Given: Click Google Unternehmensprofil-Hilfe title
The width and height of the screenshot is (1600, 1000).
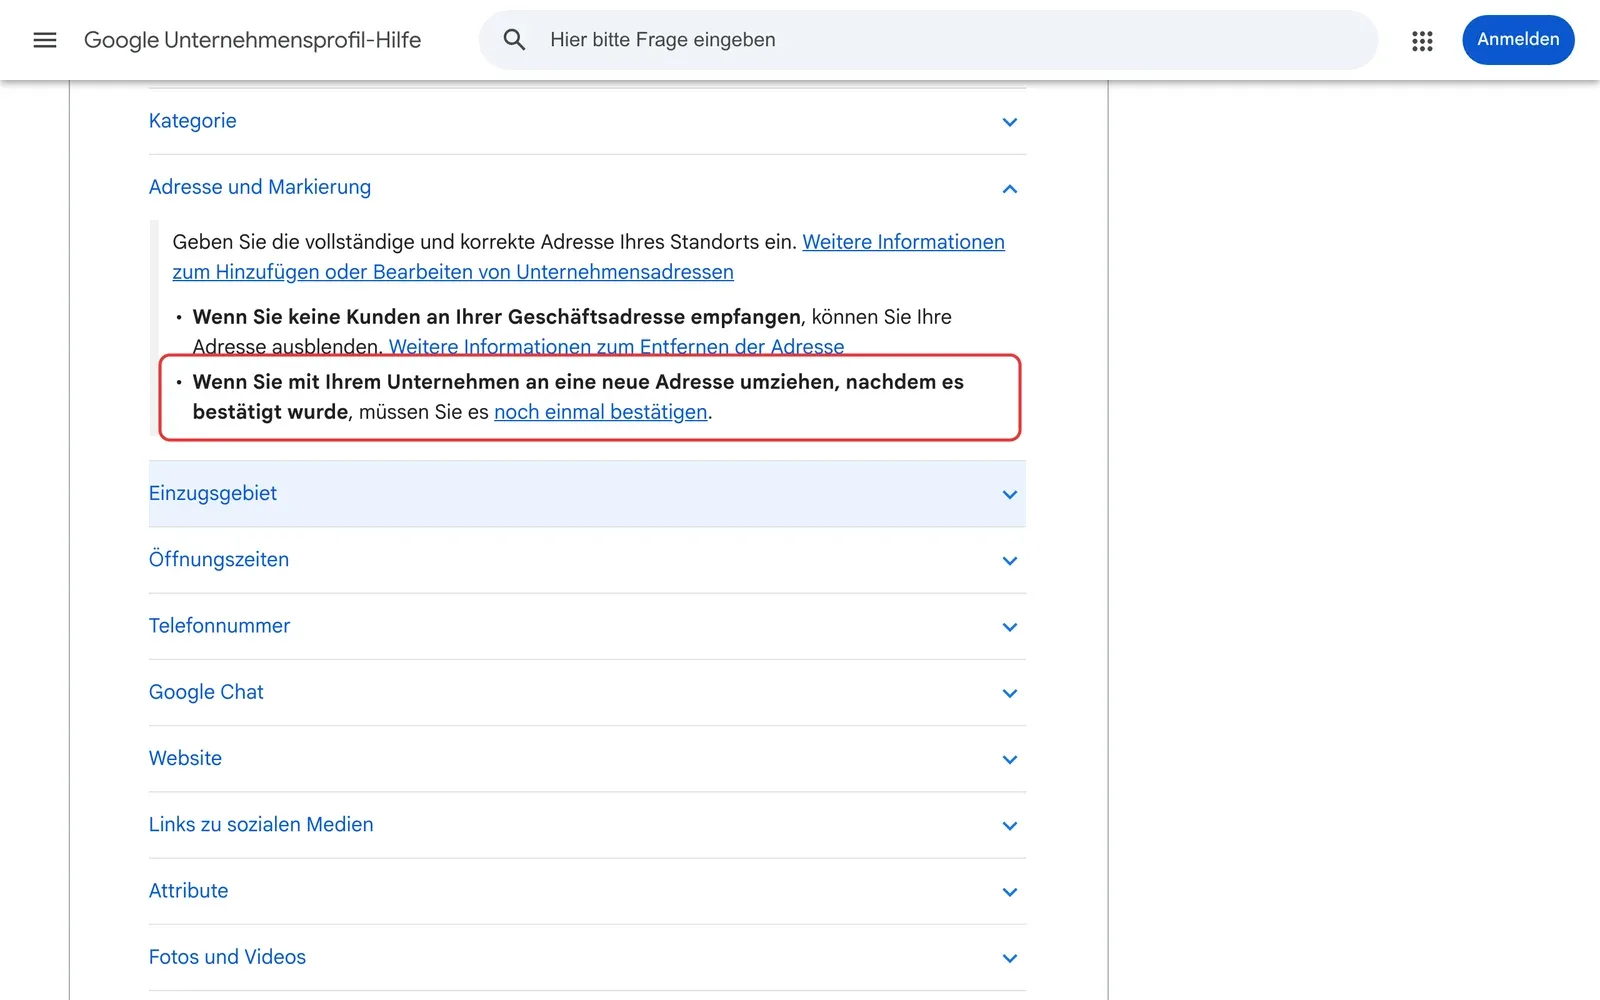Looking at the screenshot, I should coord(252,40).
